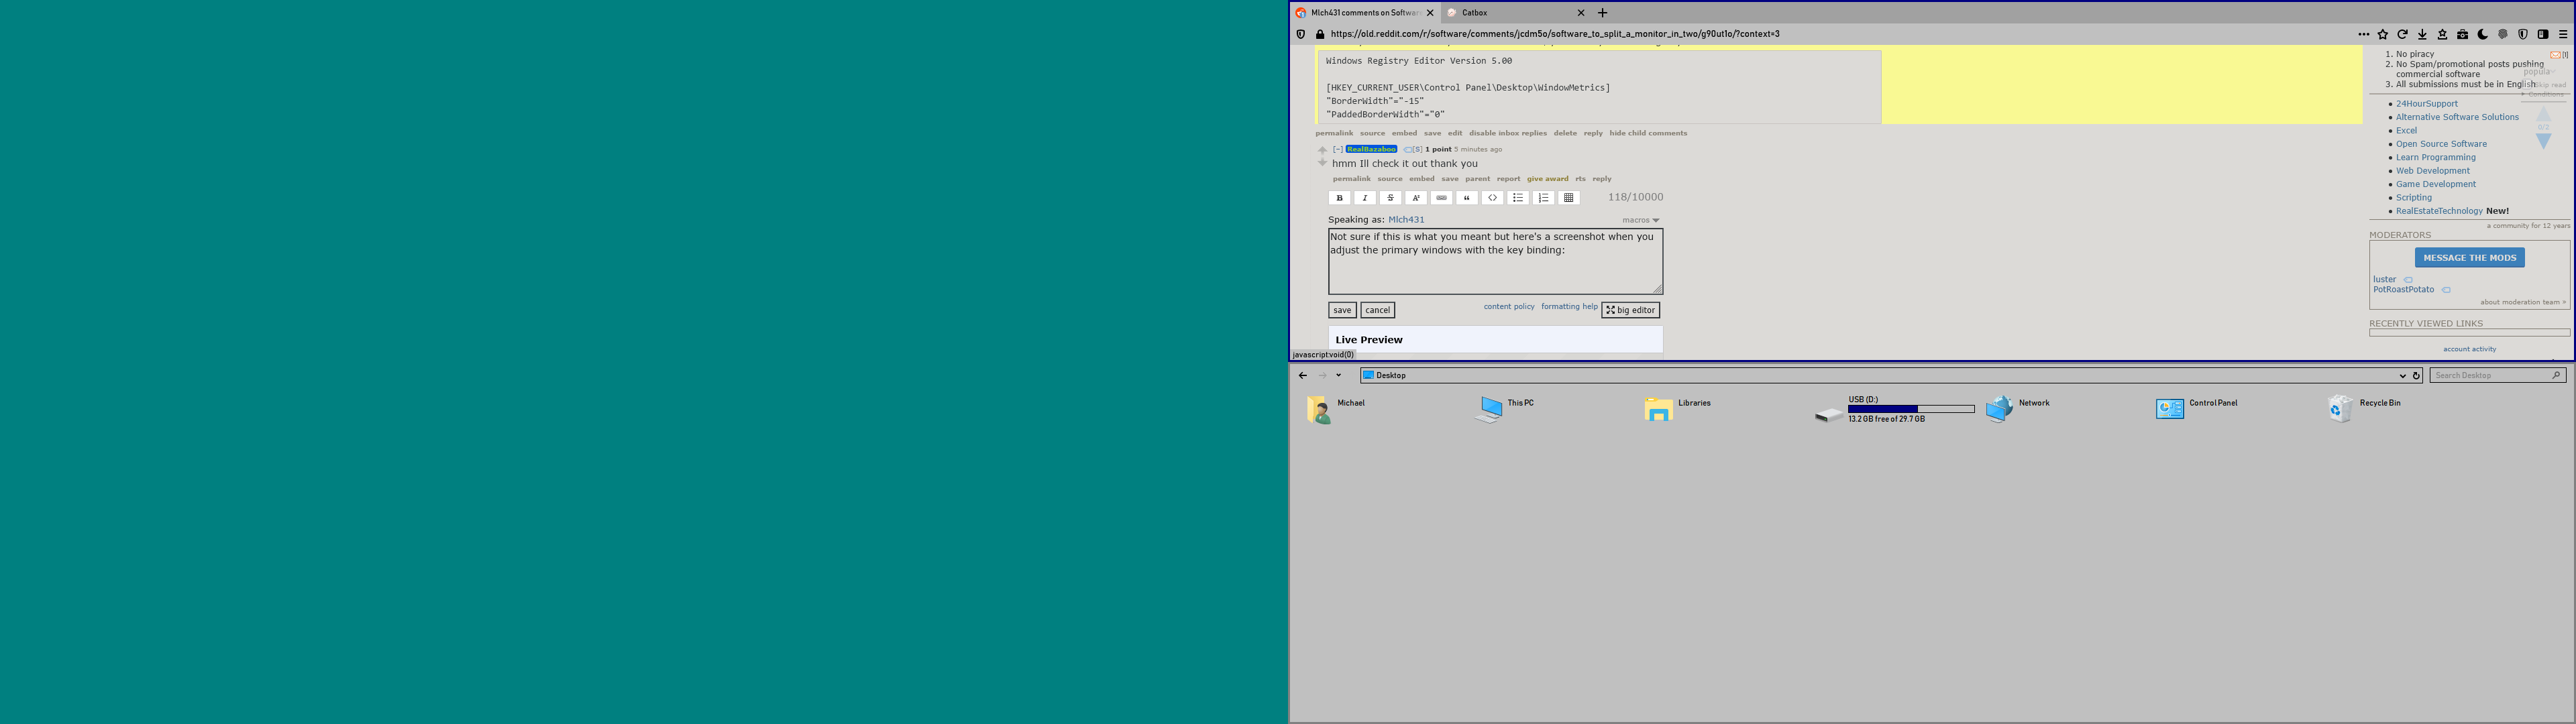Open the orange inbox envelope icon
Screen dimensions: 2576x724
coord(2555,55)
